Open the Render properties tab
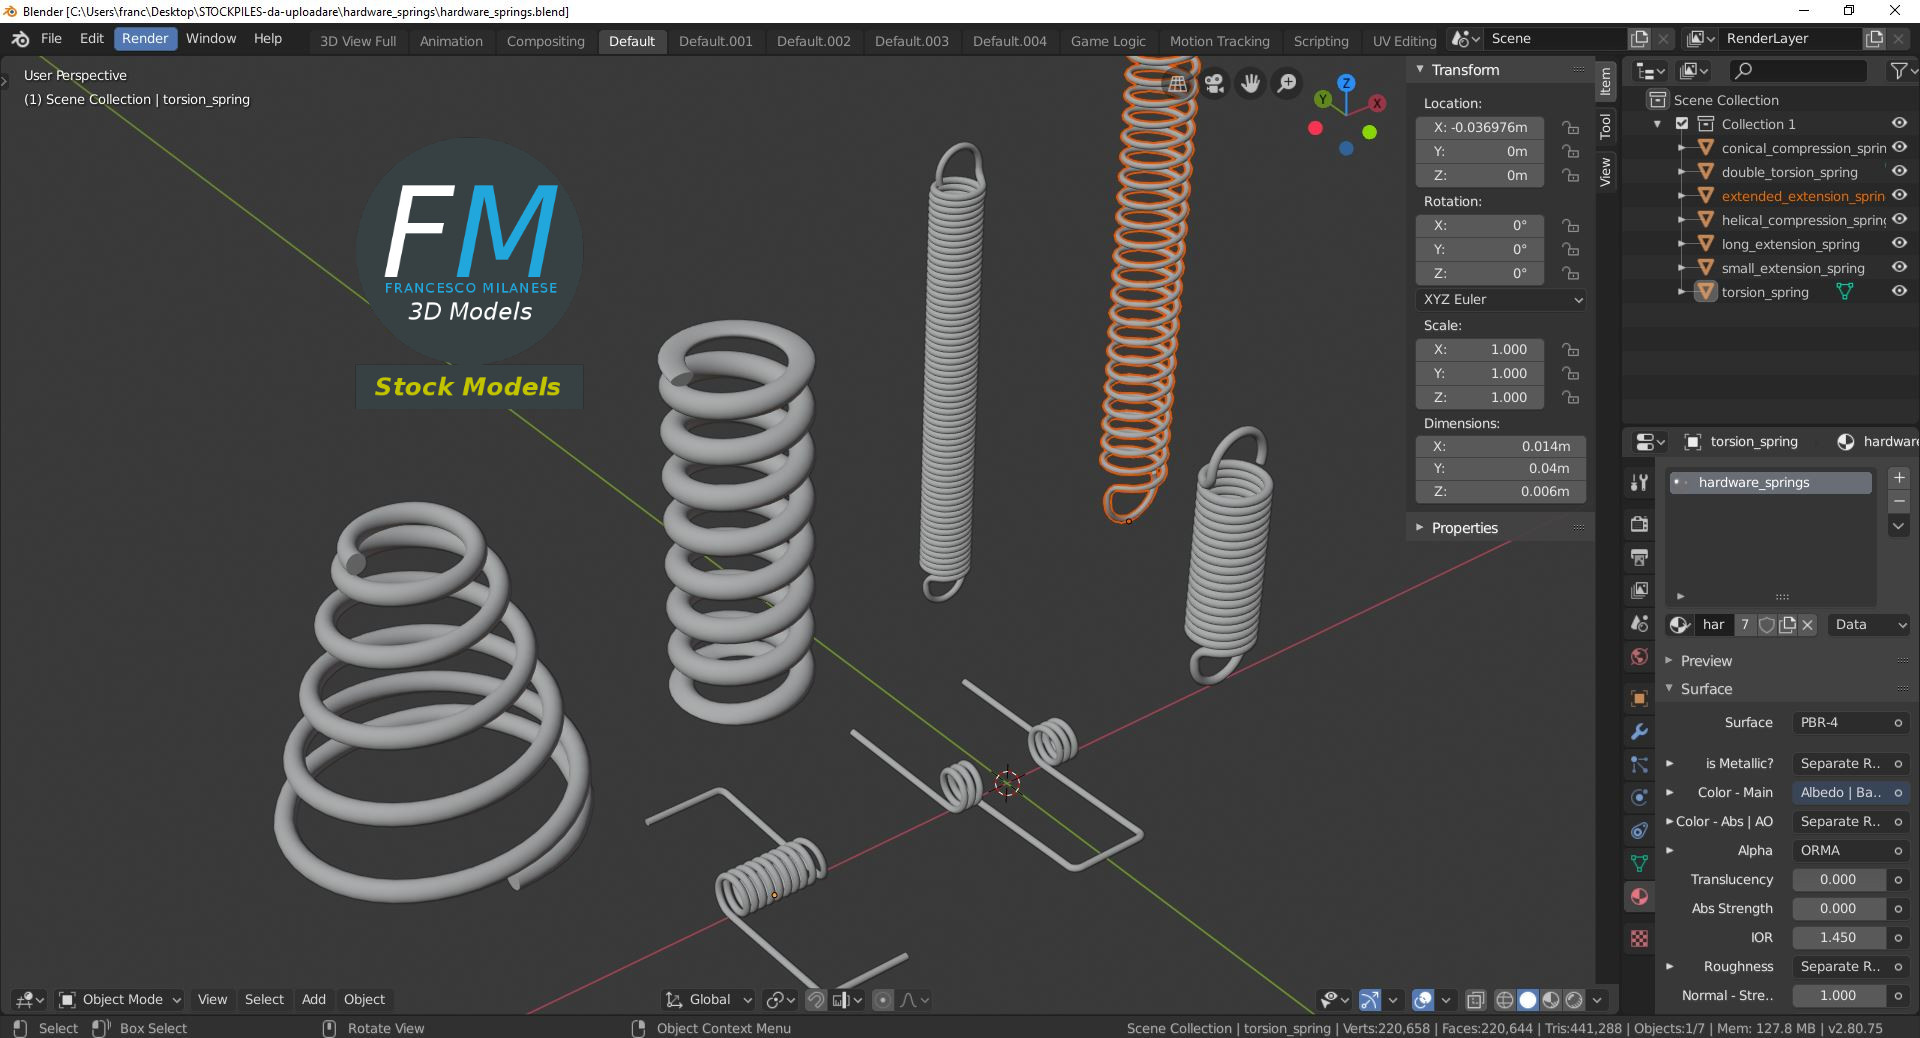Viewport: 1920px width, 1038px height. pos(1638,525)
